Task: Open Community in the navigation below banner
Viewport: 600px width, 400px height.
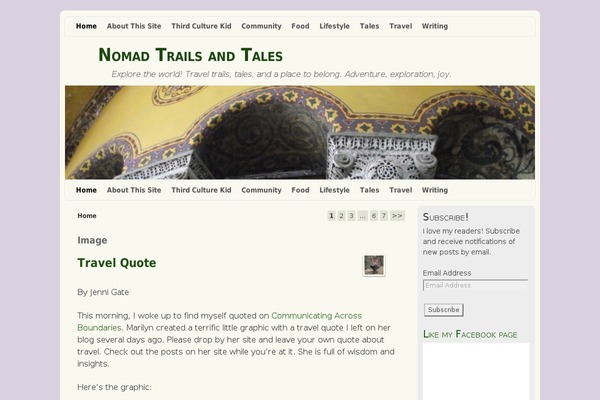Action: pyautogui.click(x=261, y=190)
